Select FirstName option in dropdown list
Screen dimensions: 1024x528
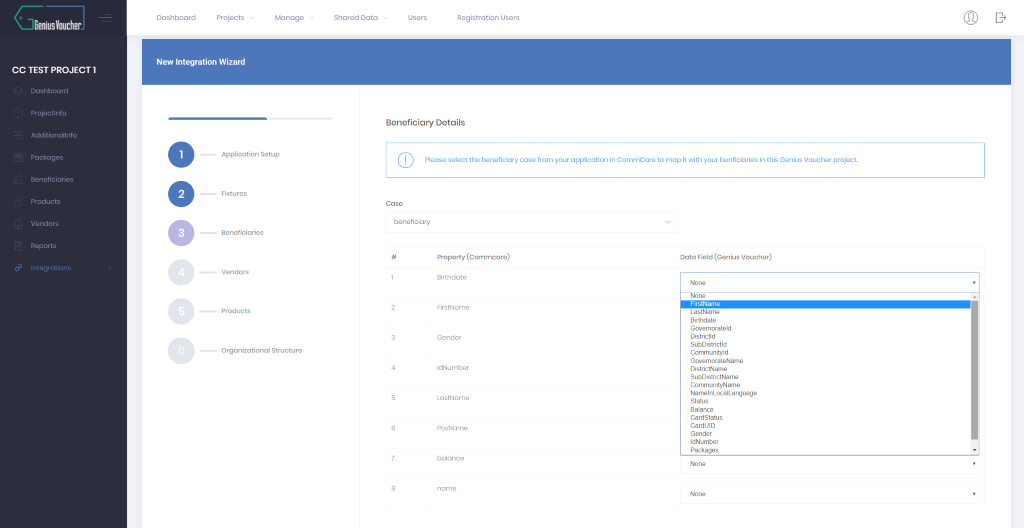point(705,304)
